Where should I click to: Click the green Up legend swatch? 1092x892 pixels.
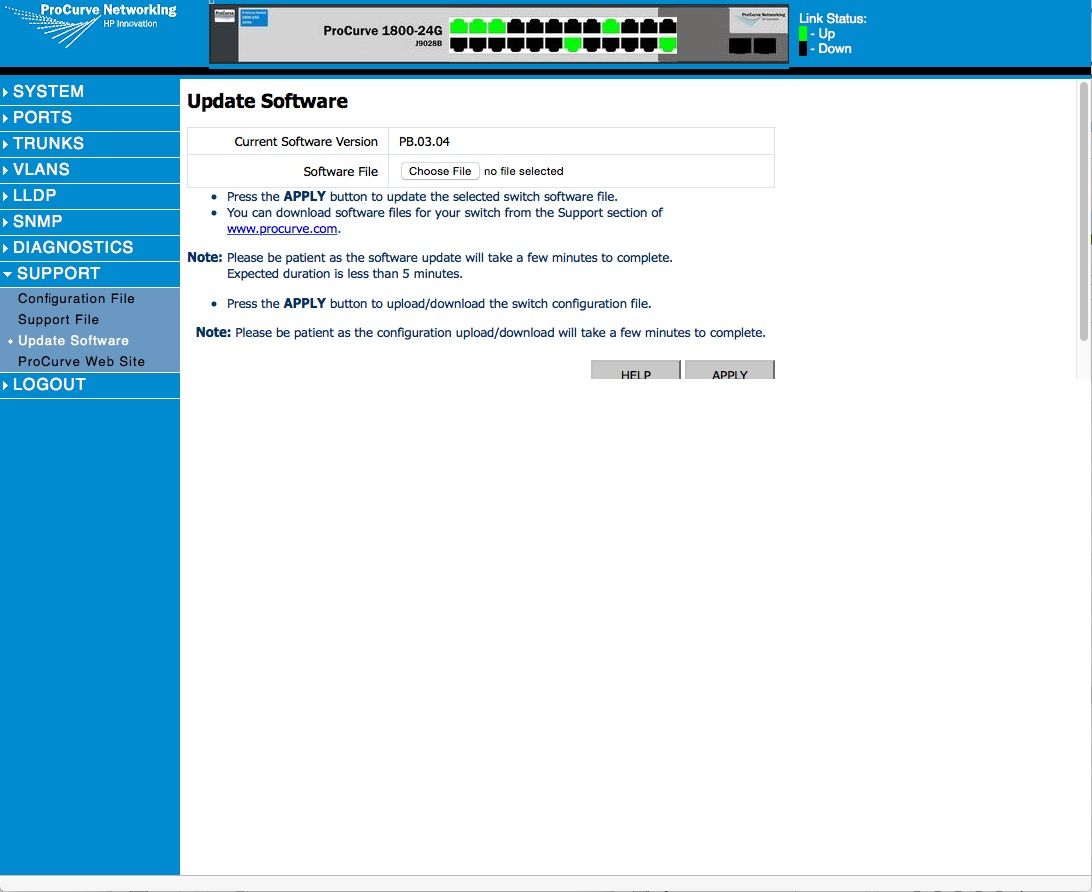(803, 33)
